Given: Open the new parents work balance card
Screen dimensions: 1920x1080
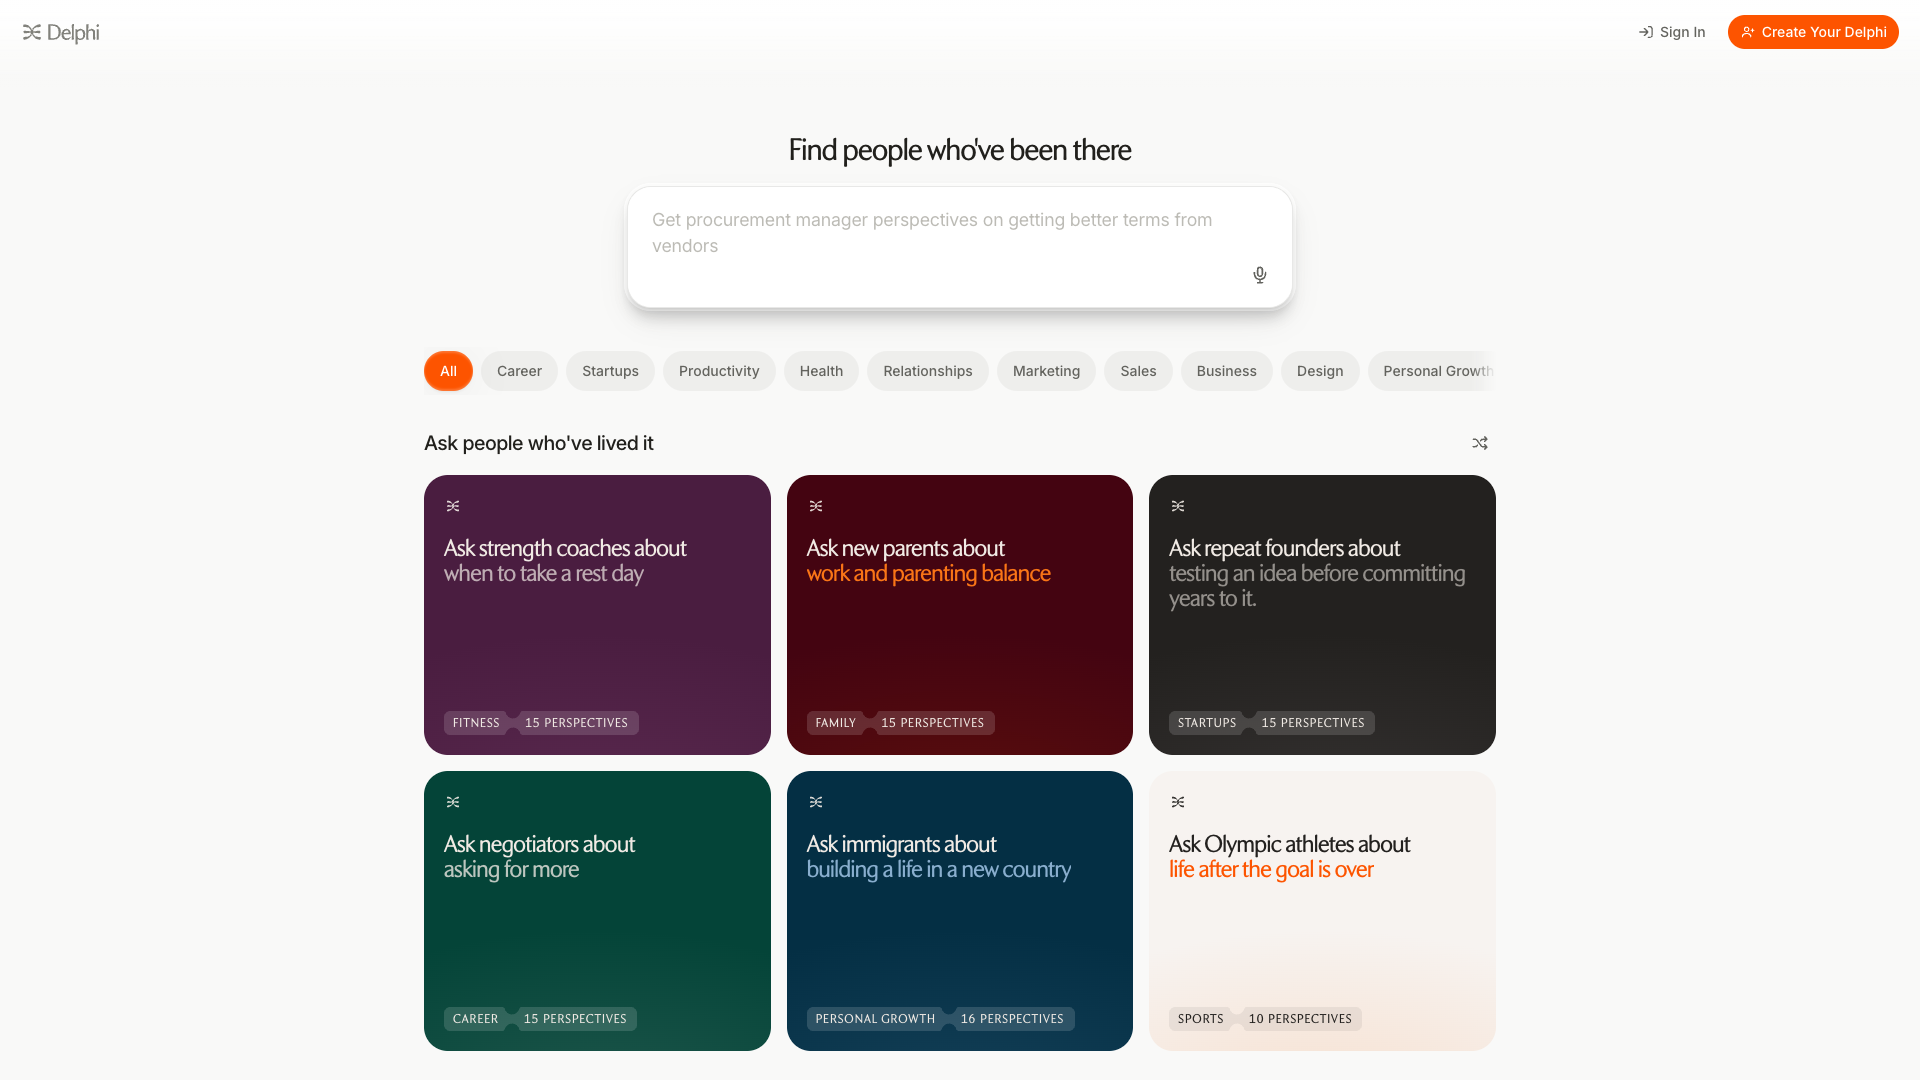Looking at the screenshot, I should tap(960, 615).
